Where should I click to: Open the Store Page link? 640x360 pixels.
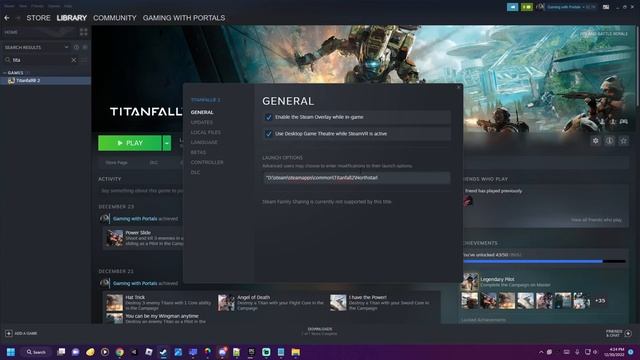(x=116, y=162)
